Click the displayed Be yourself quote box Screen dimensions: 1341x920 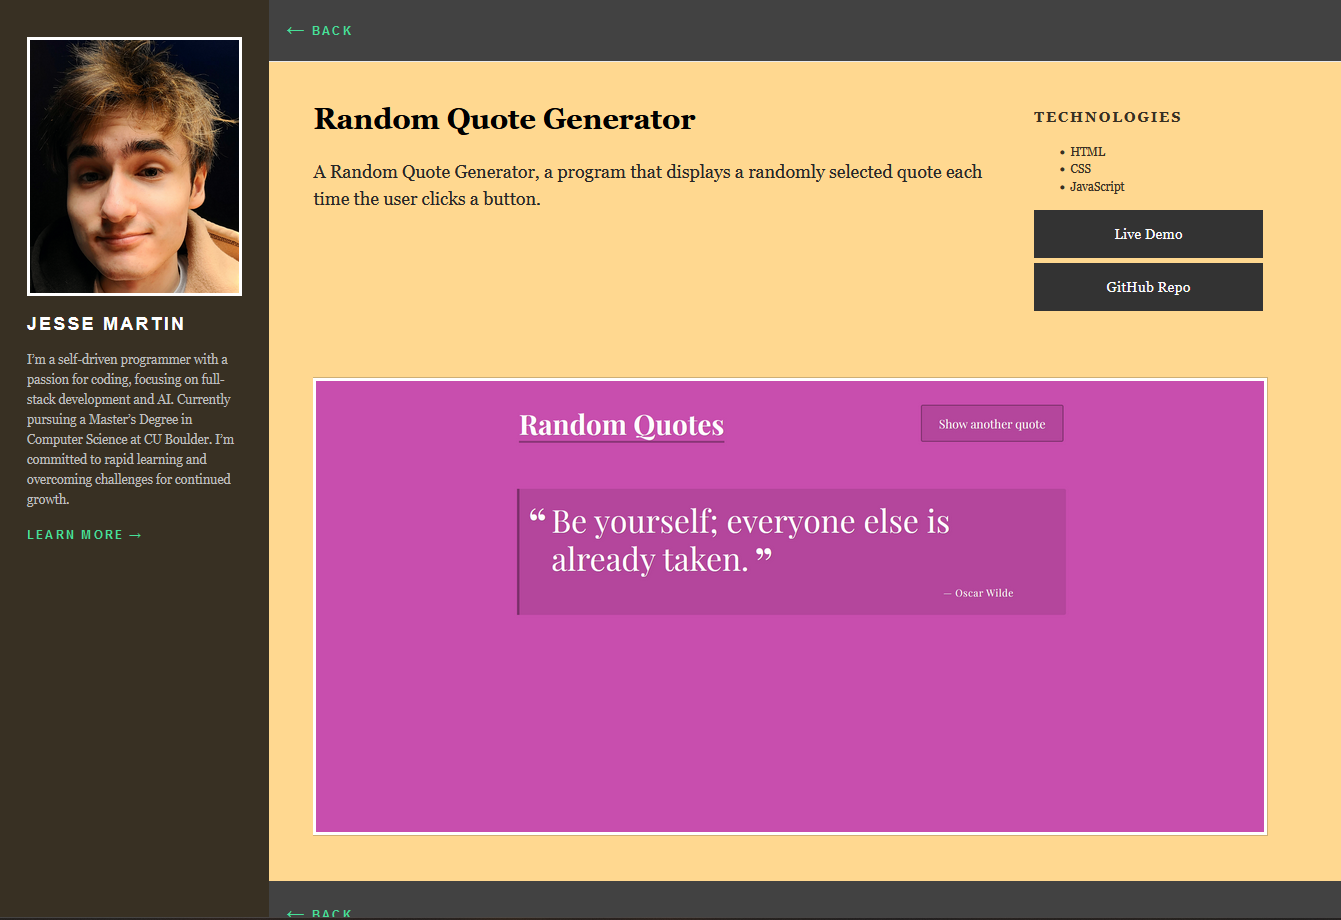(791, 551)
